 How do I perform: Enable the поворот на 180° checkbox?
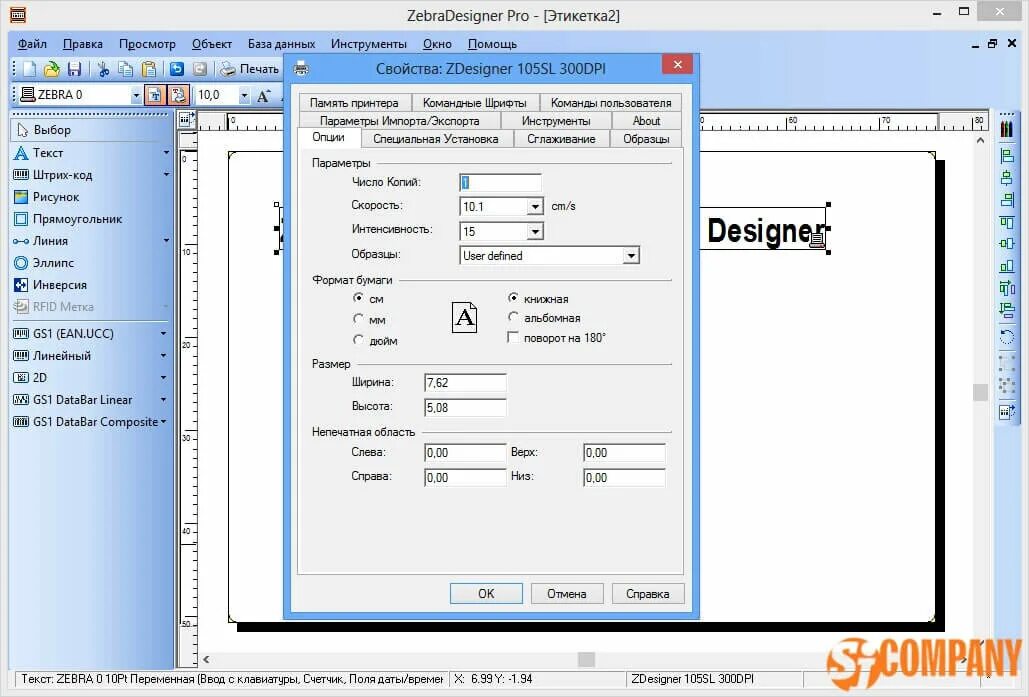513,337
